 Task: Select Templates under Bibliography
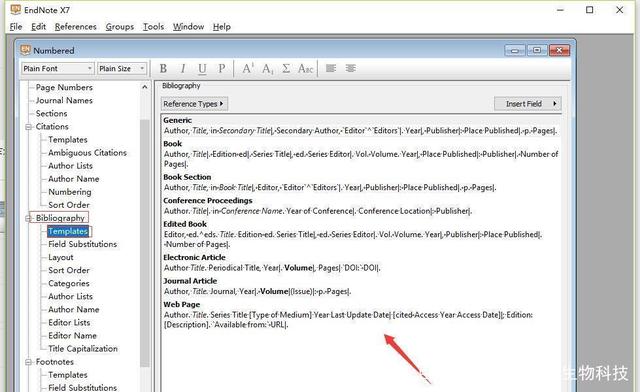click(68, 232)
